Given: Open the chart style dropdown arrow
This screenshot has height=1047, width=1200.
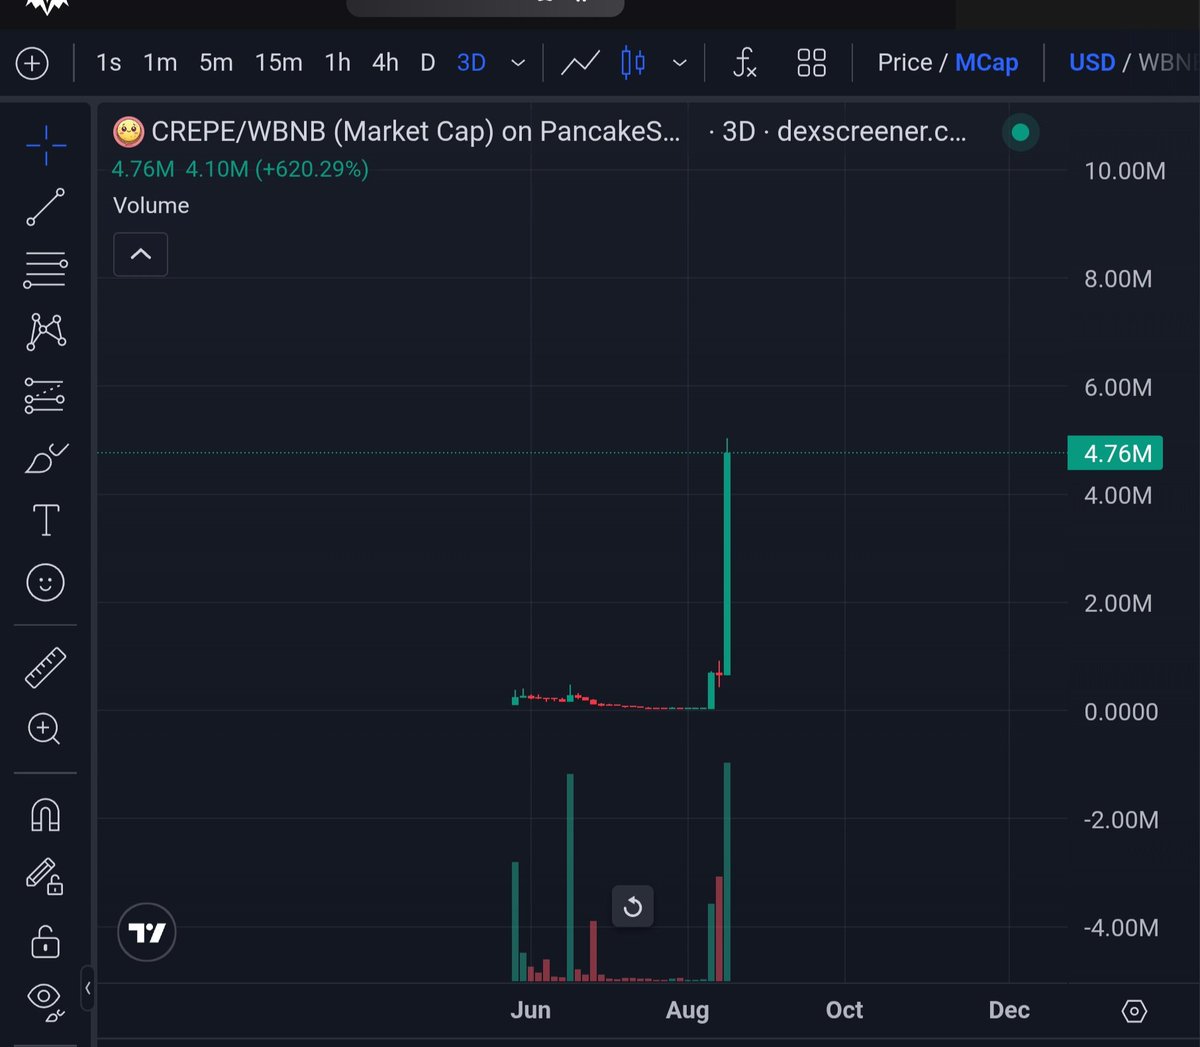Looking at the screenshot, I should 680,63.
